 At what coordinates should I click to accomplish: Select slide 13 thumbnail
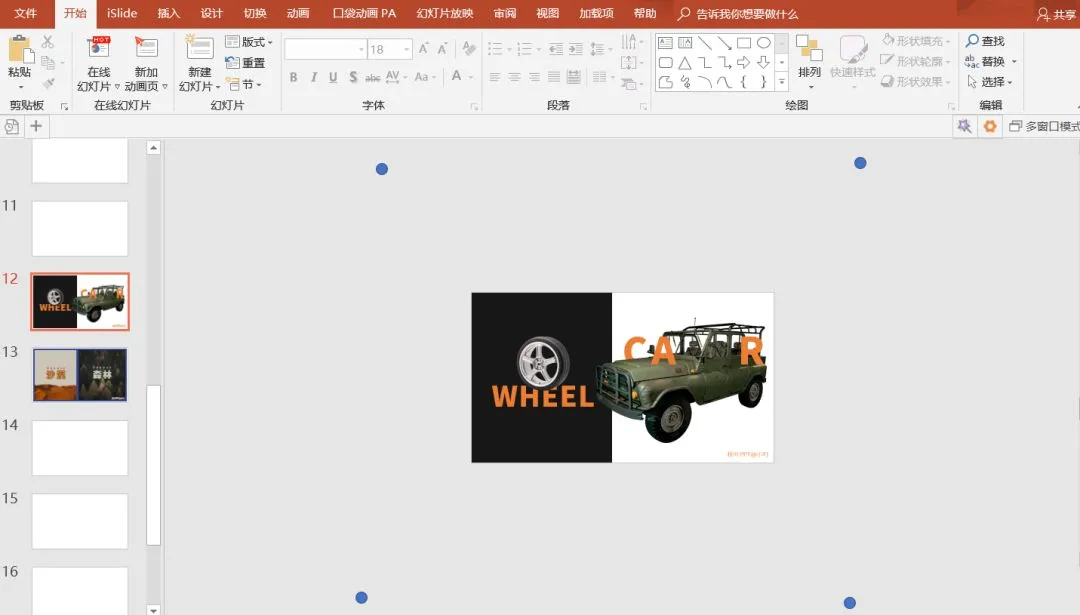click(80, 375)
